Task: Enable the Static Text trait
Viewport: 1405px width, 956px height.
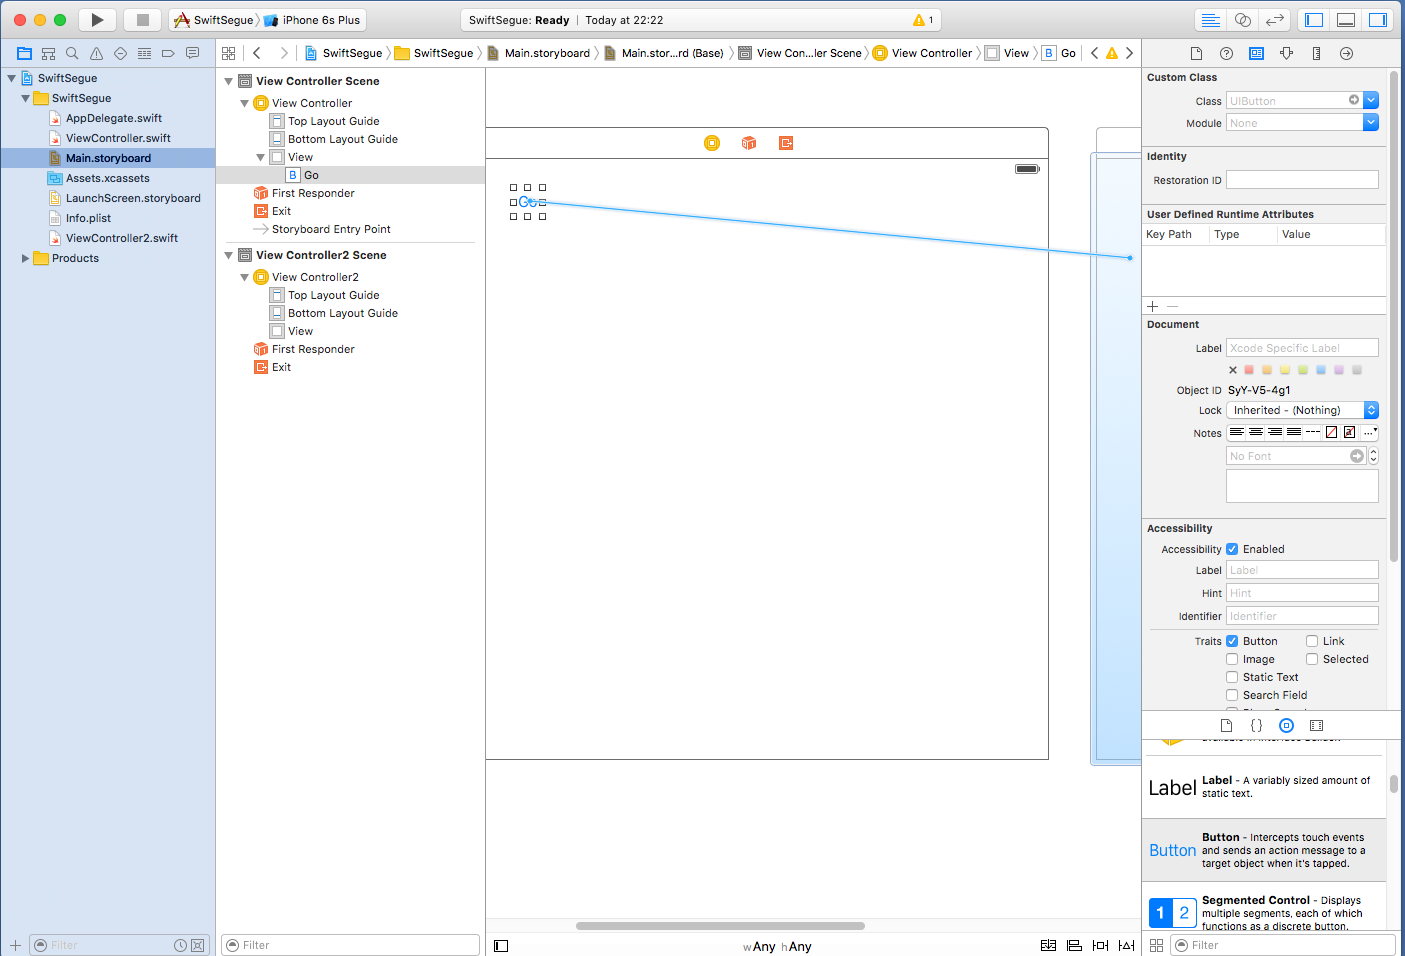Action: click(x=1232, y=677)
